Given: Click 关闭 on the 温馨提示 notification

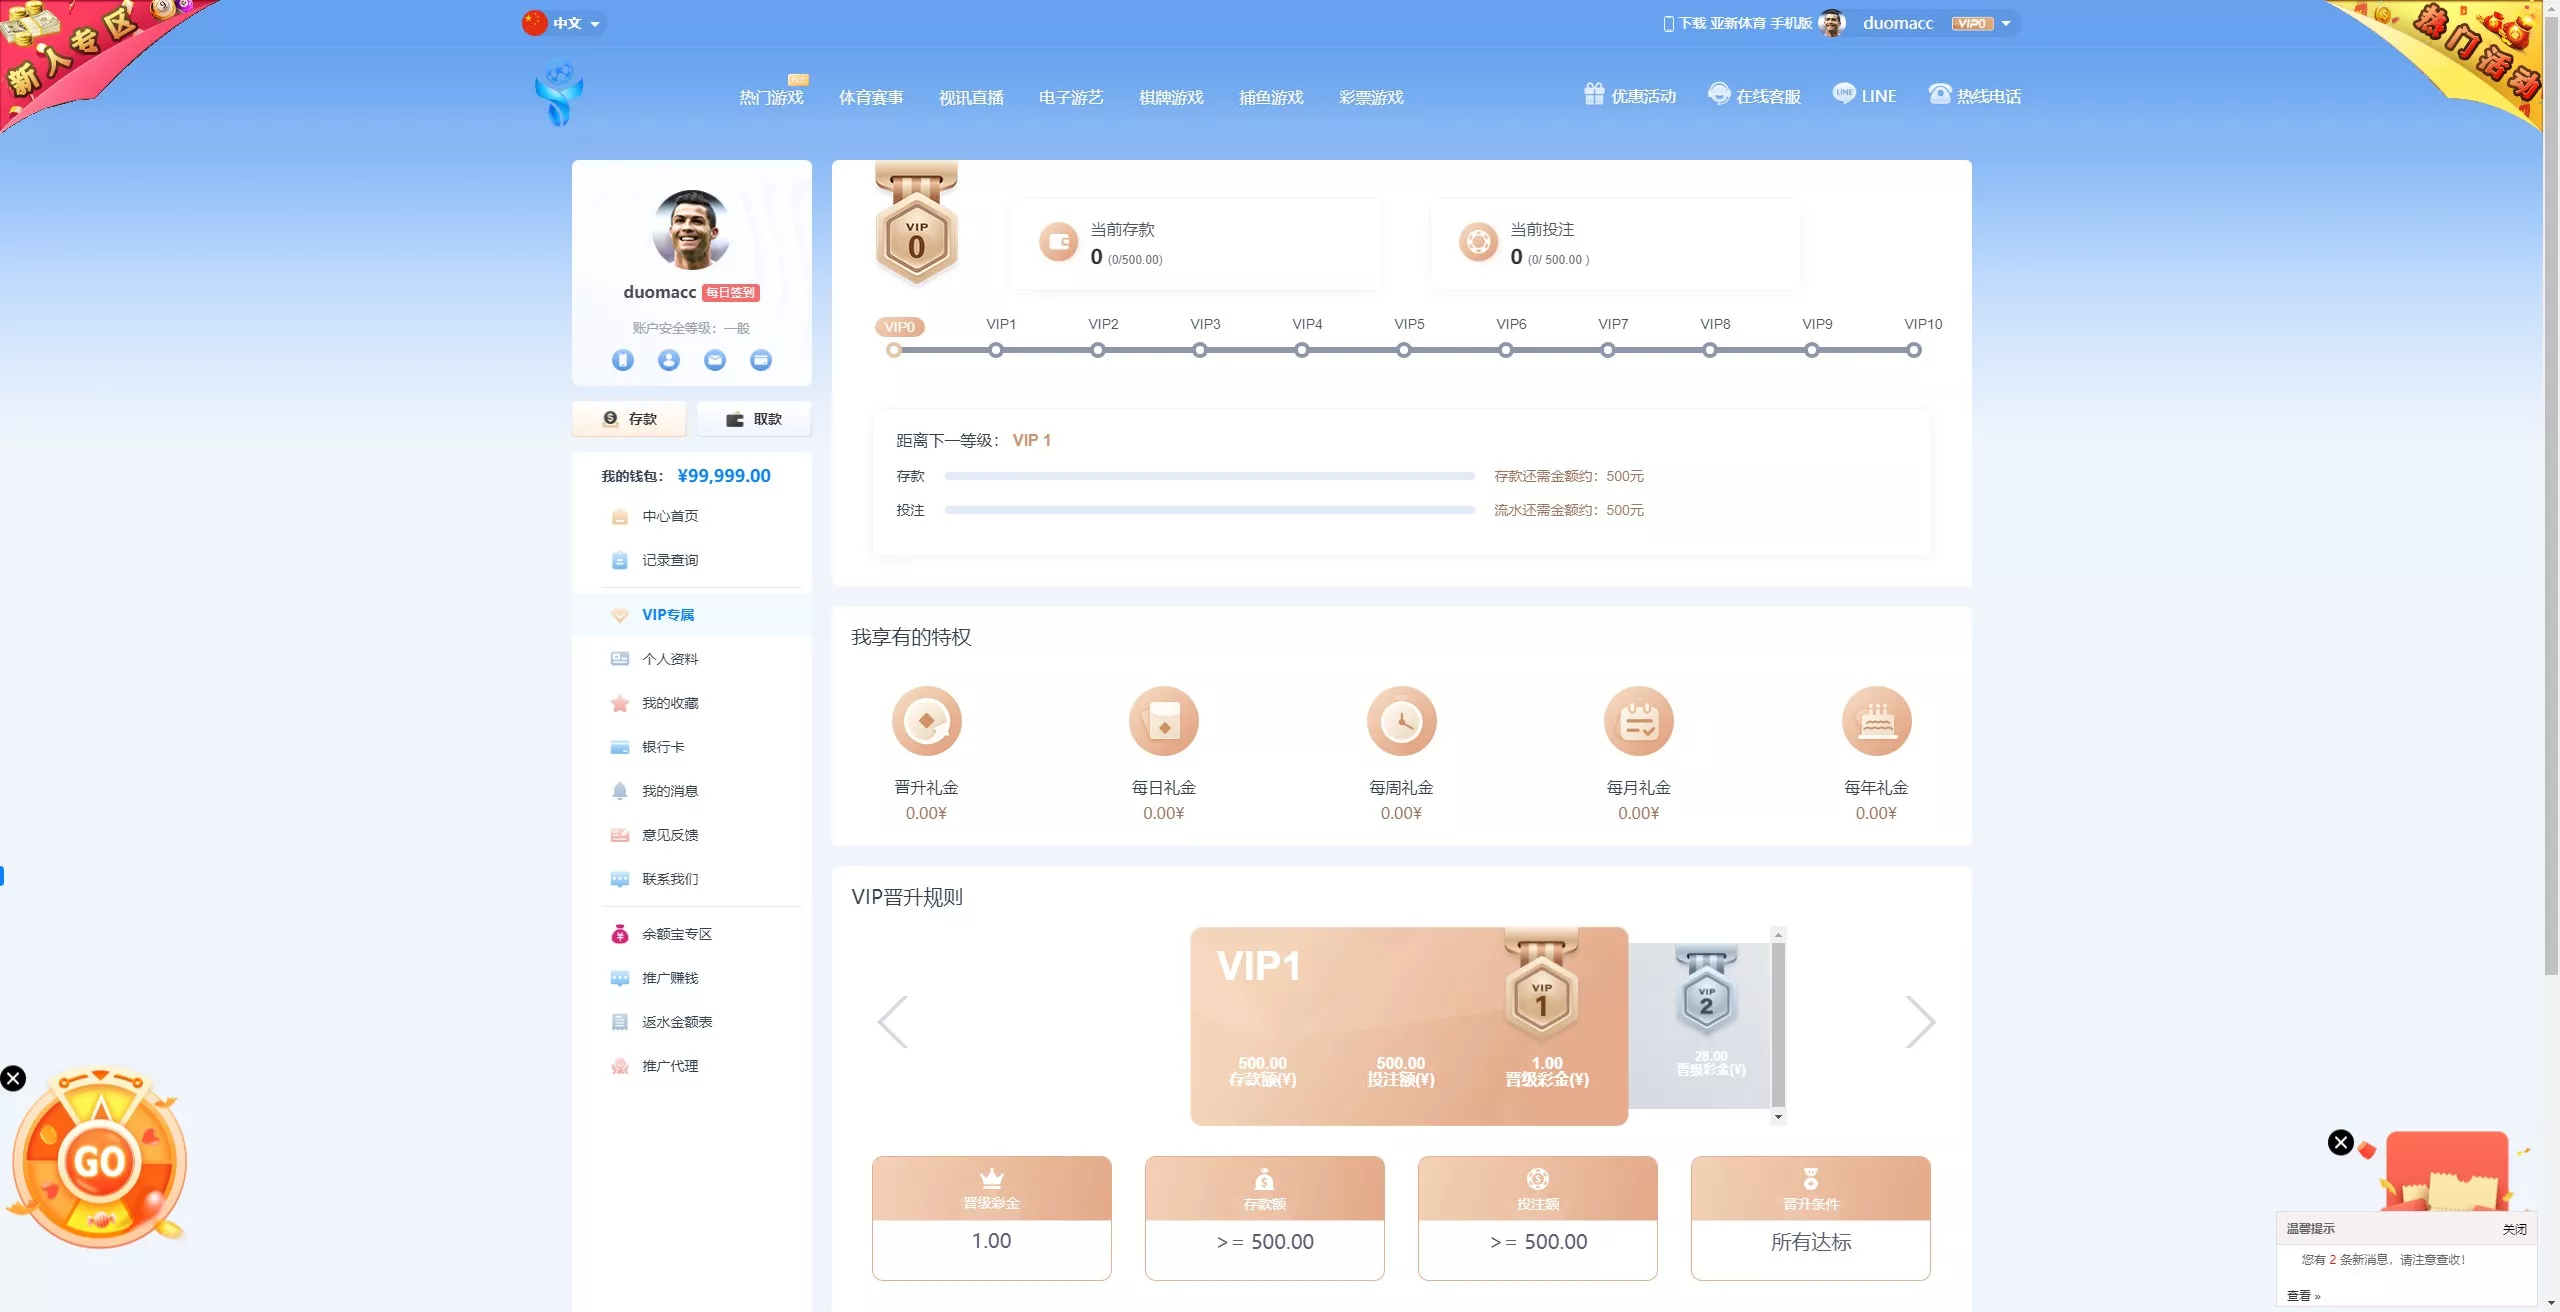Looking at the screenshot, I should pos(2514,1229).
